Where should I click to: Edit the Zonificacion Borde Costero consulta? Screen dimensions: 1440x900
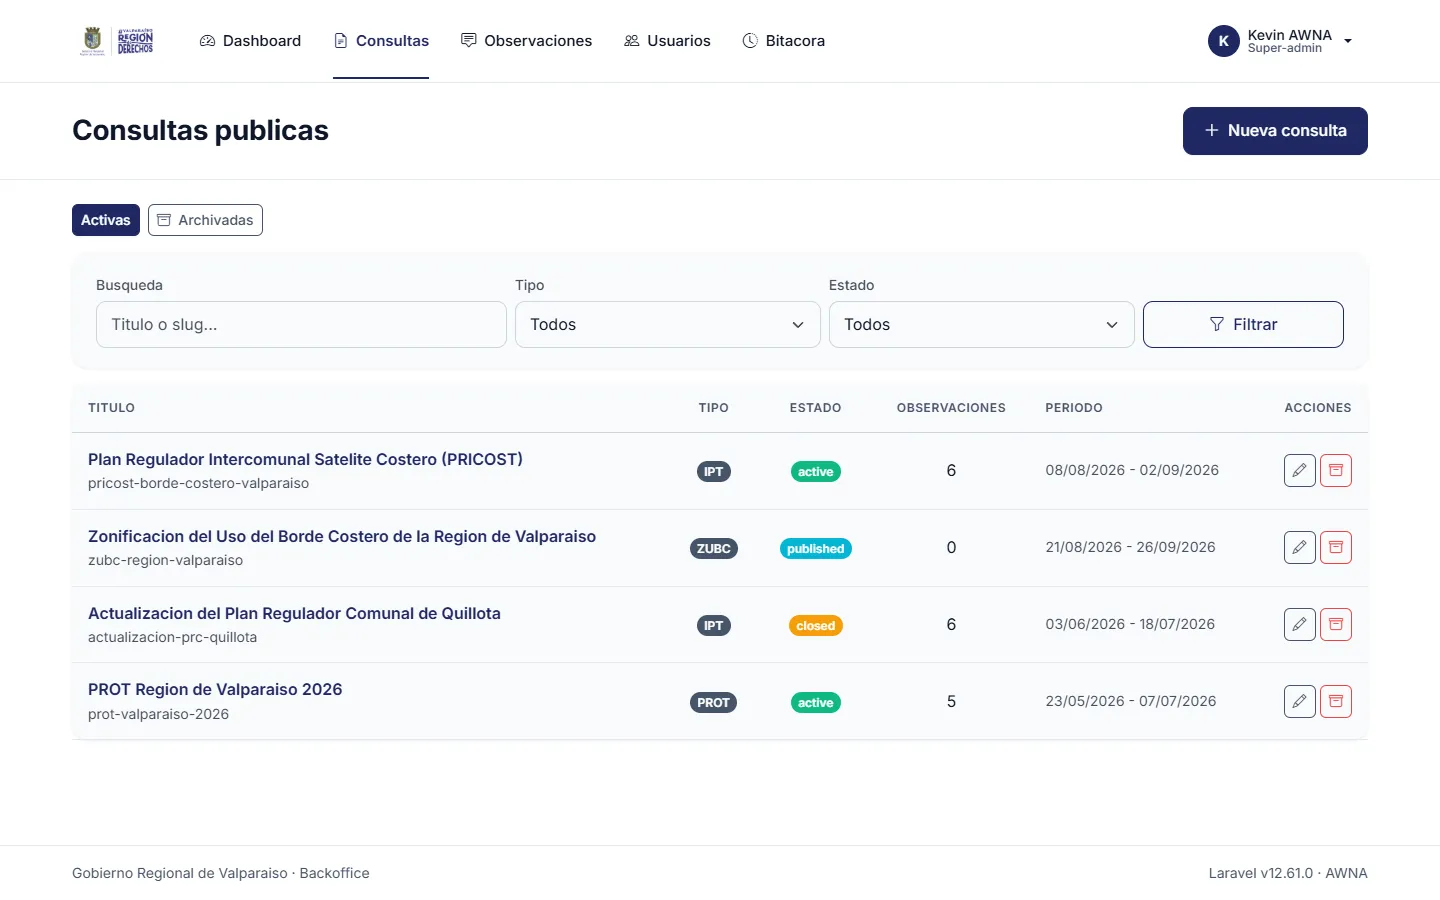[x=1299, y=547]
